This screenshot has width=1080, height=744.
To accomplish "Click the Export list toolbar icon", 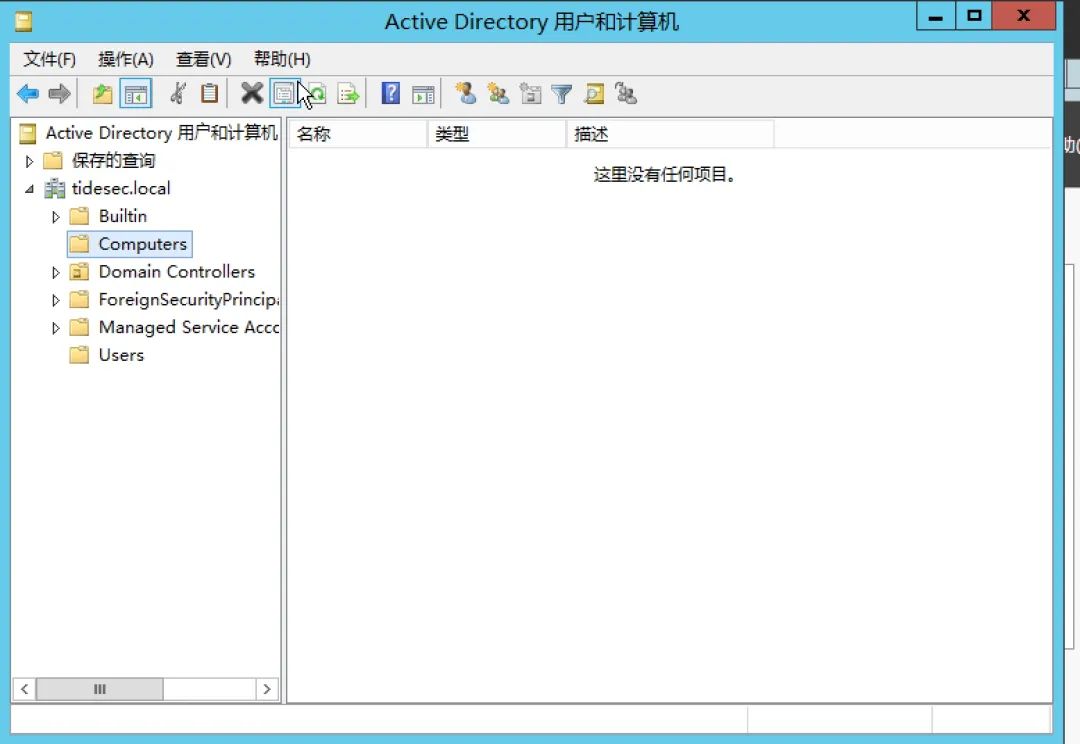I will tap(348, 94).
